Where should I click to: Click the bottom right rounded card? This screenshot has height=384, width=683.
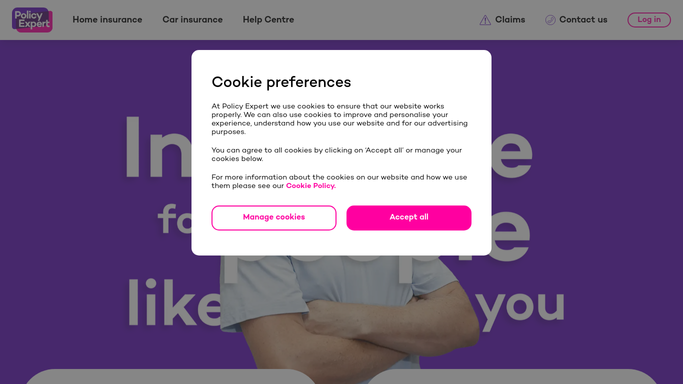(512, 377)
